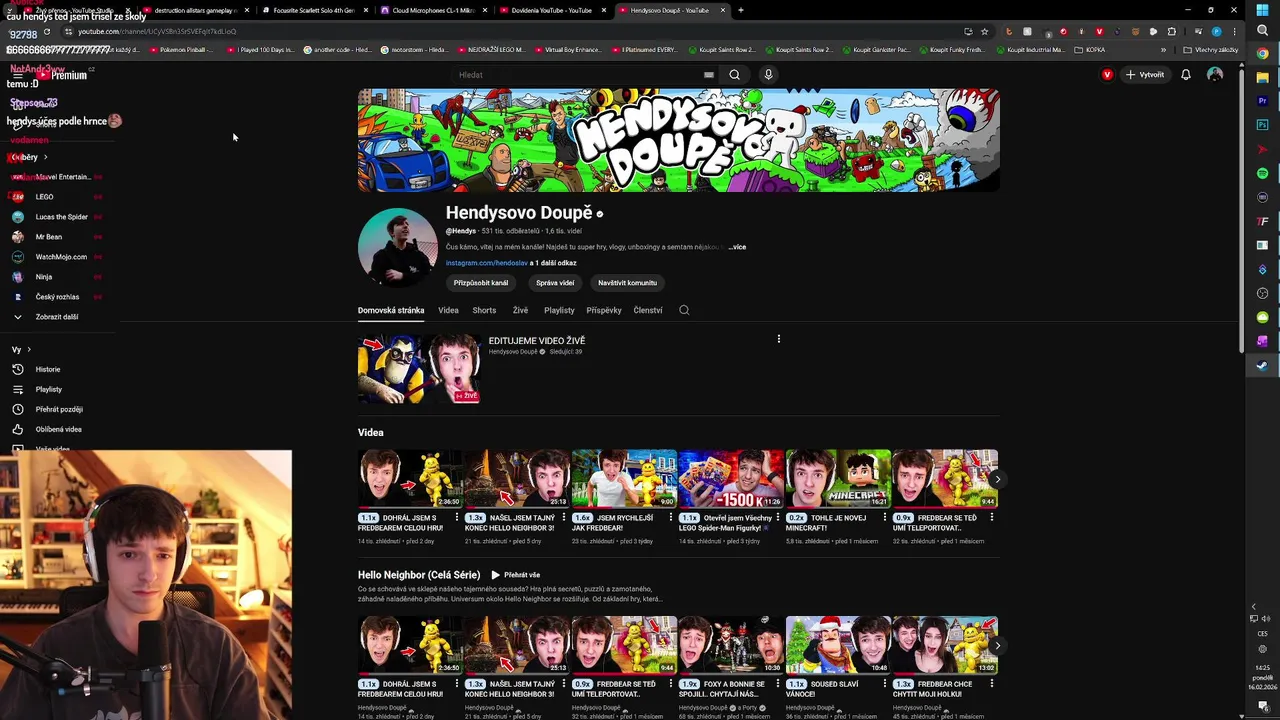
Task: Open the FOXY A BONNIE SE SPOJILI video thumbnail
Action: click(x=731, y=645)
